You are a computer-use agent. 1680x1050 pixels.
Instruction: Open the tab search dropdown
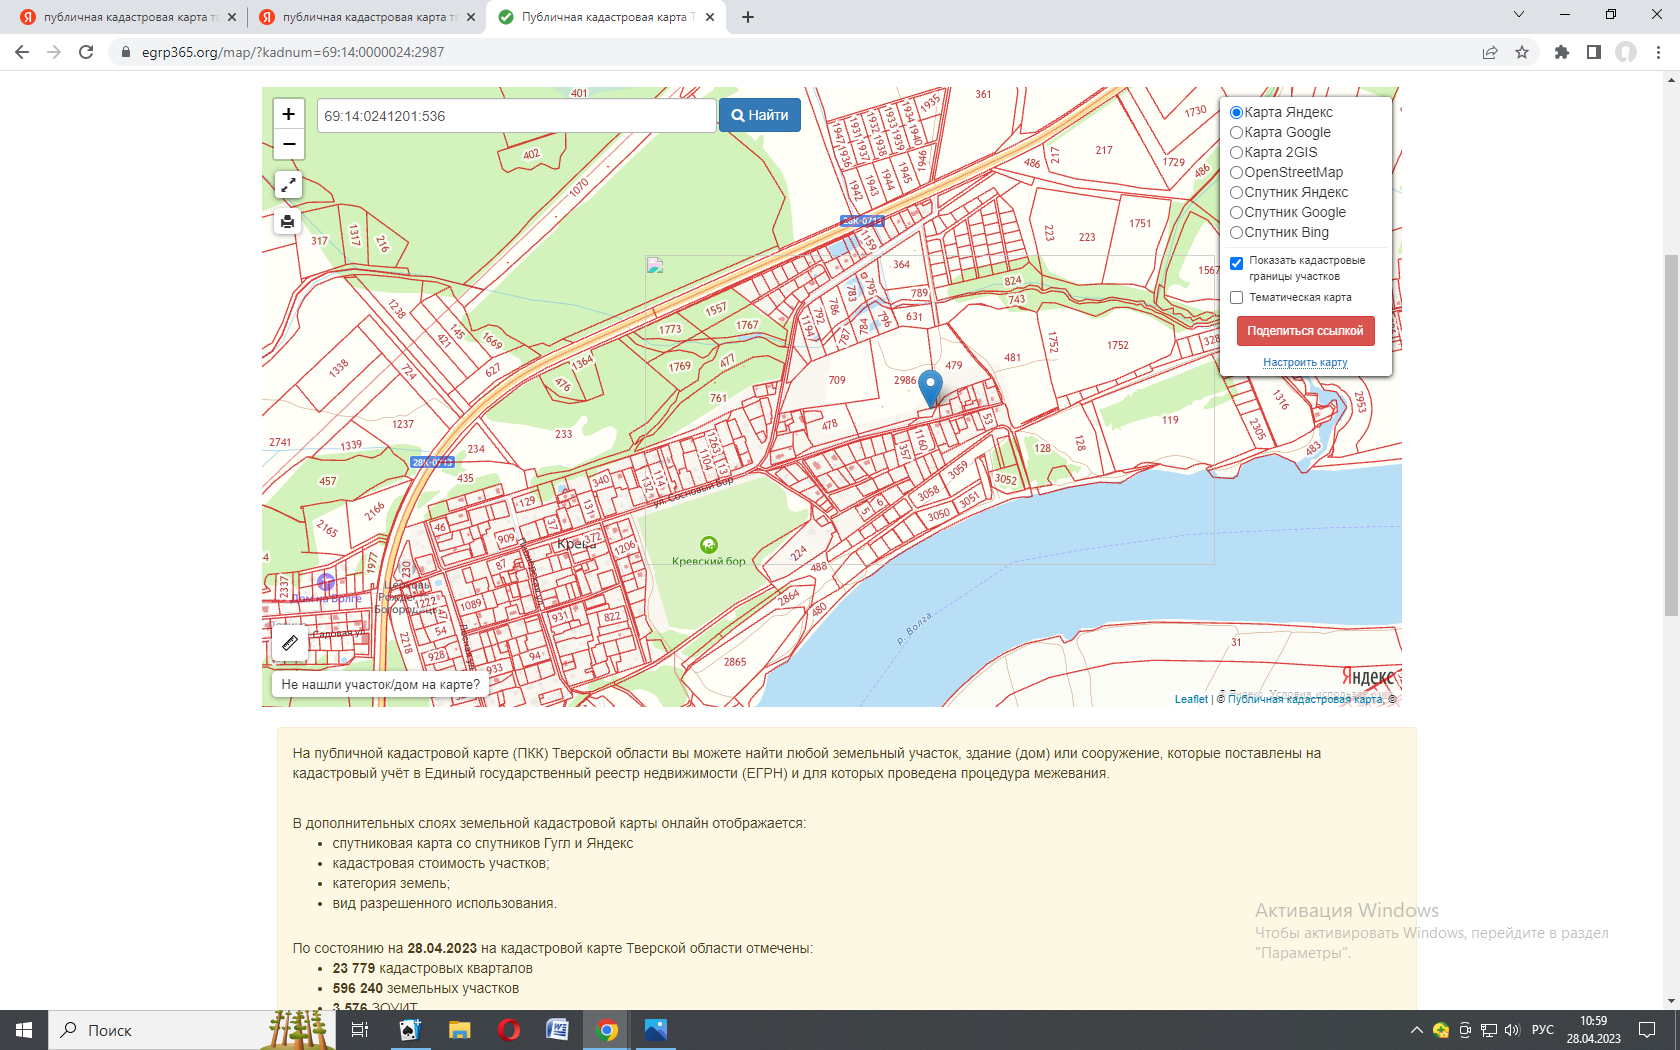(1519, 14)
